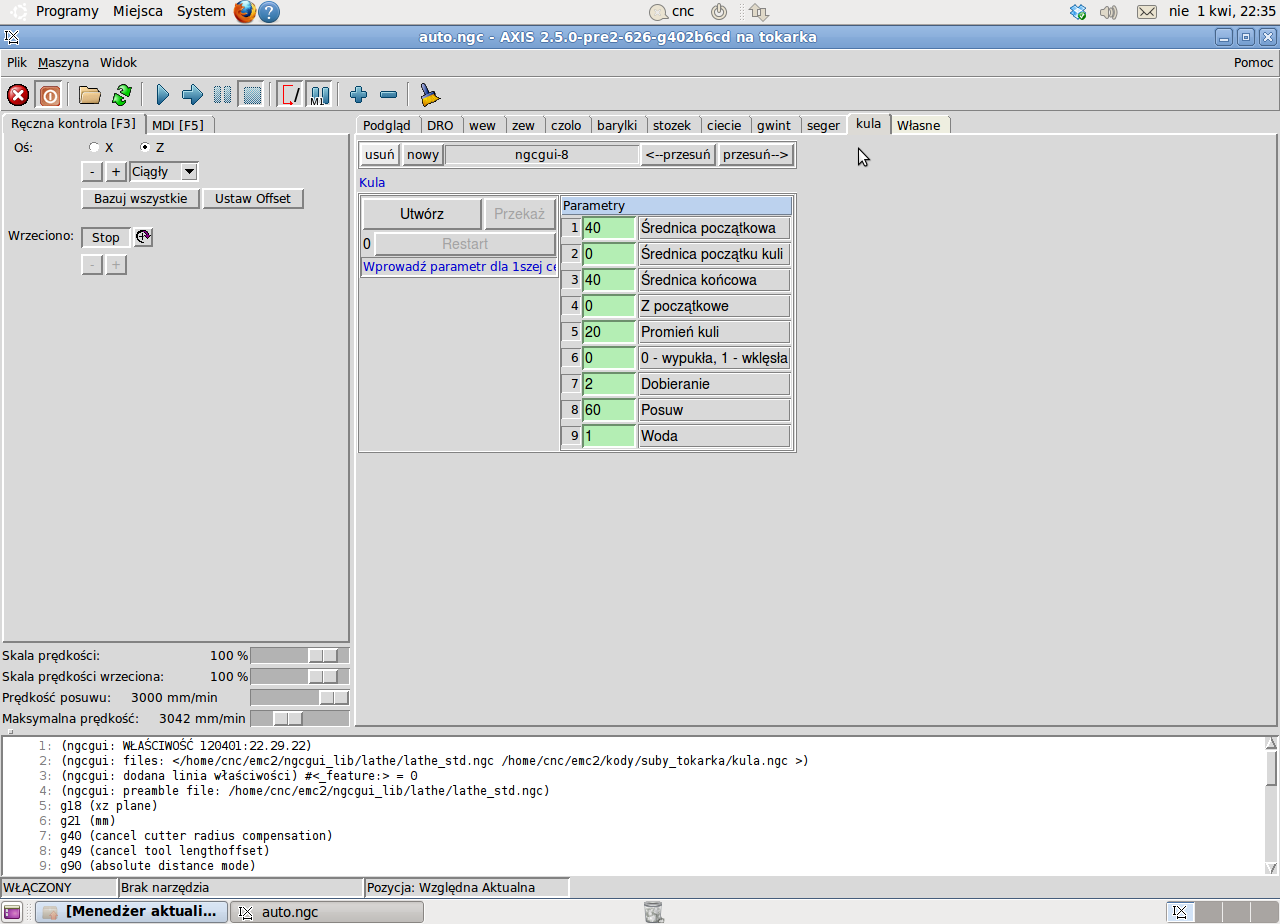Open the Własne tab

[919, 125]
